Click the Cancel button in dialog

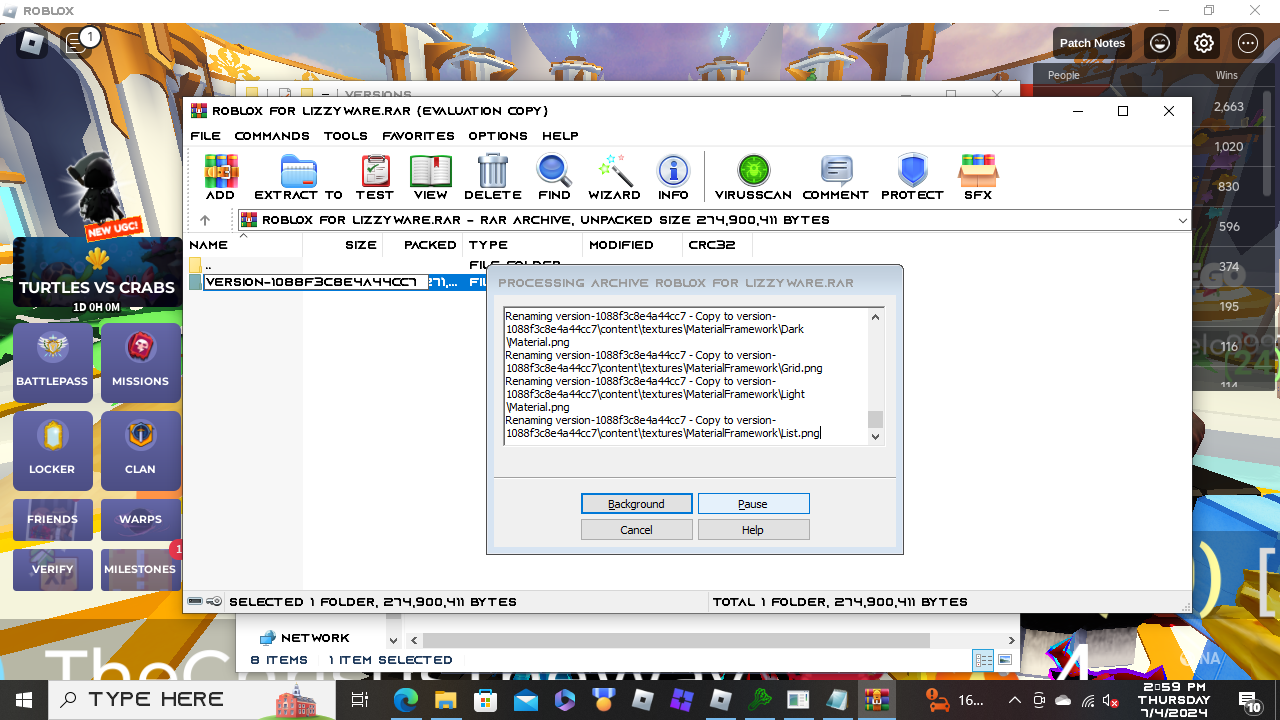pos(636,530)
